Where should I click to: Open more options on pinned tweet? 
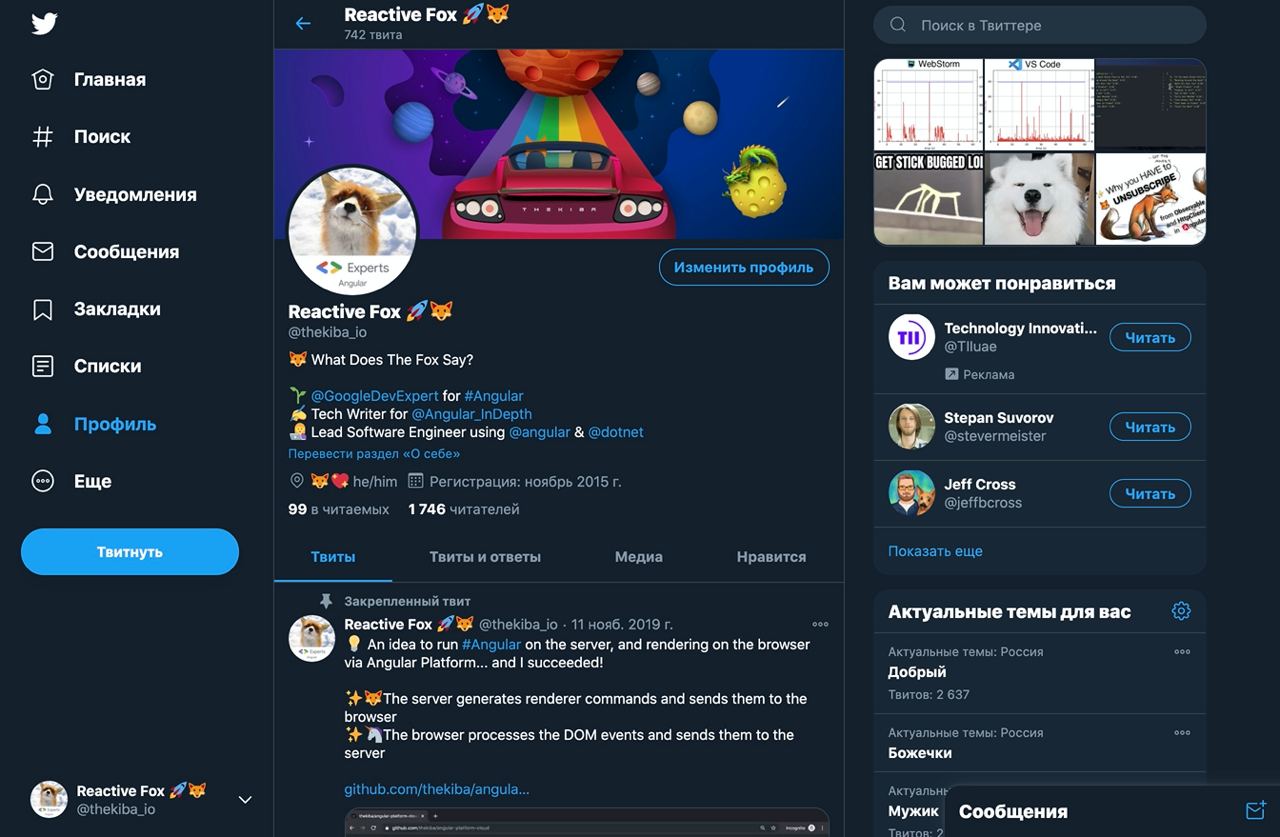[x=820, y=624]
